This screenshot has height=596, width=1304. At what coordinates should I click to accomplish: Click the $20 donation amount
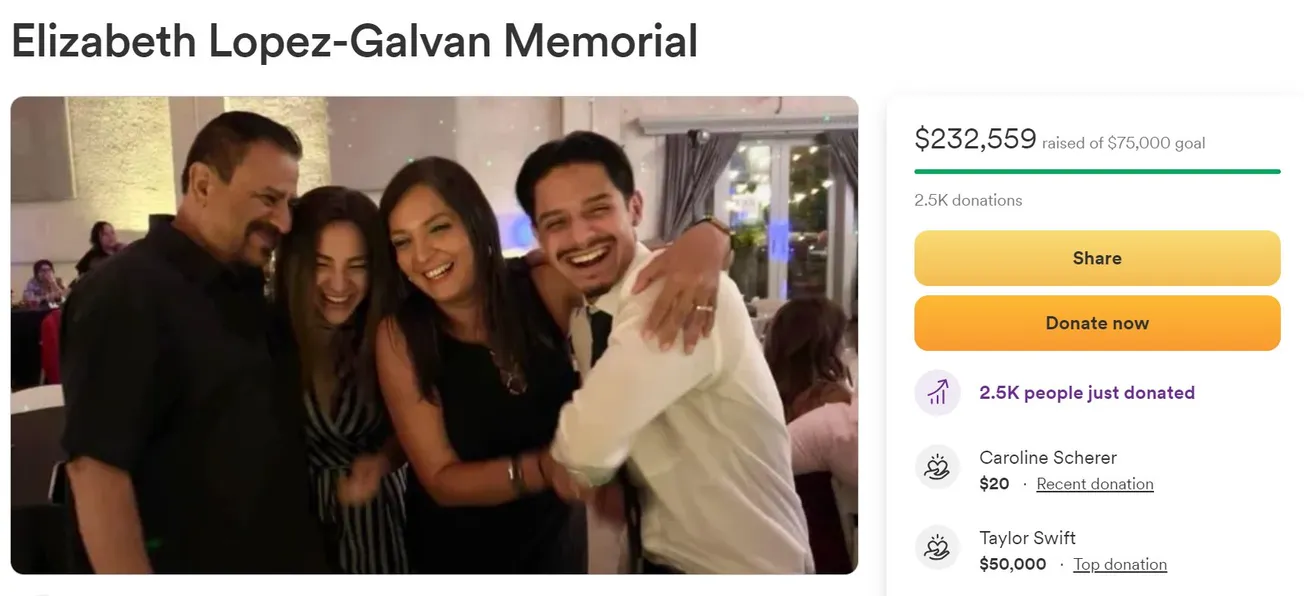pos(994,484)
